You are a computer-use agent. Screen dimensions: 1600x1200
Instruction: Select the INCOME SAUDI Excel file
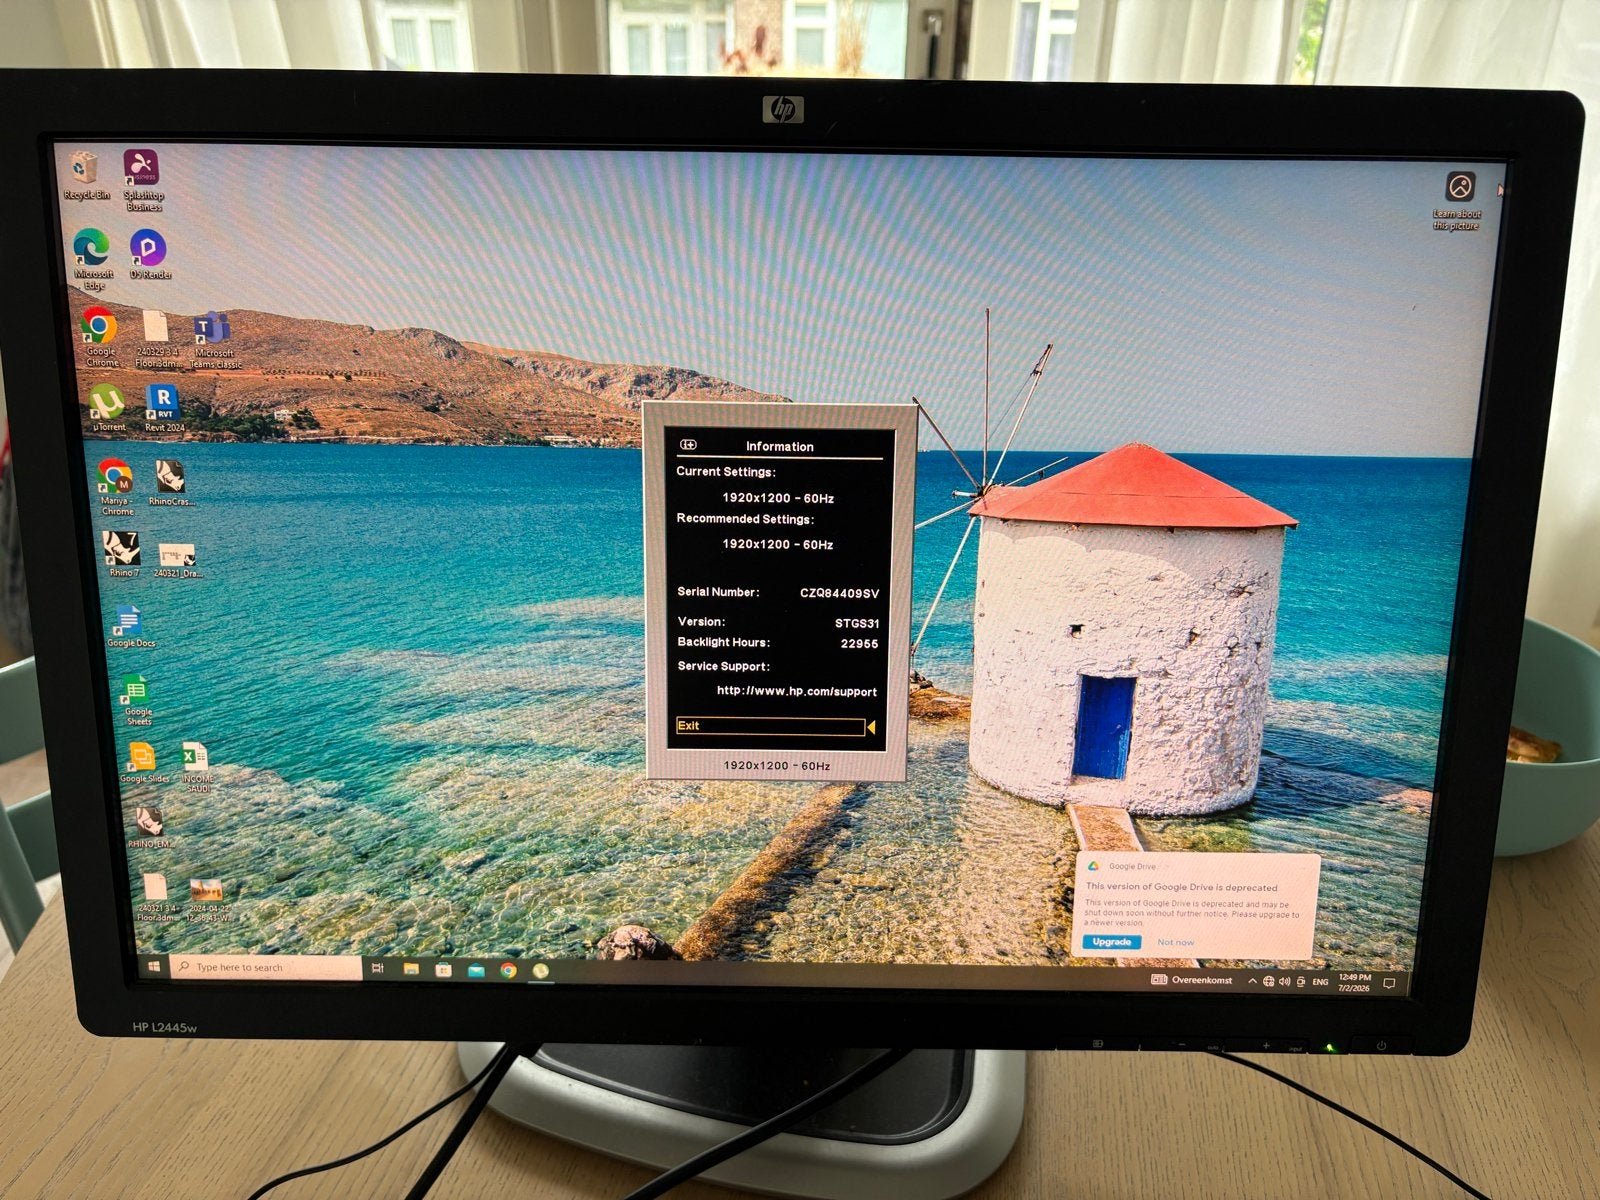pos(196,768)
